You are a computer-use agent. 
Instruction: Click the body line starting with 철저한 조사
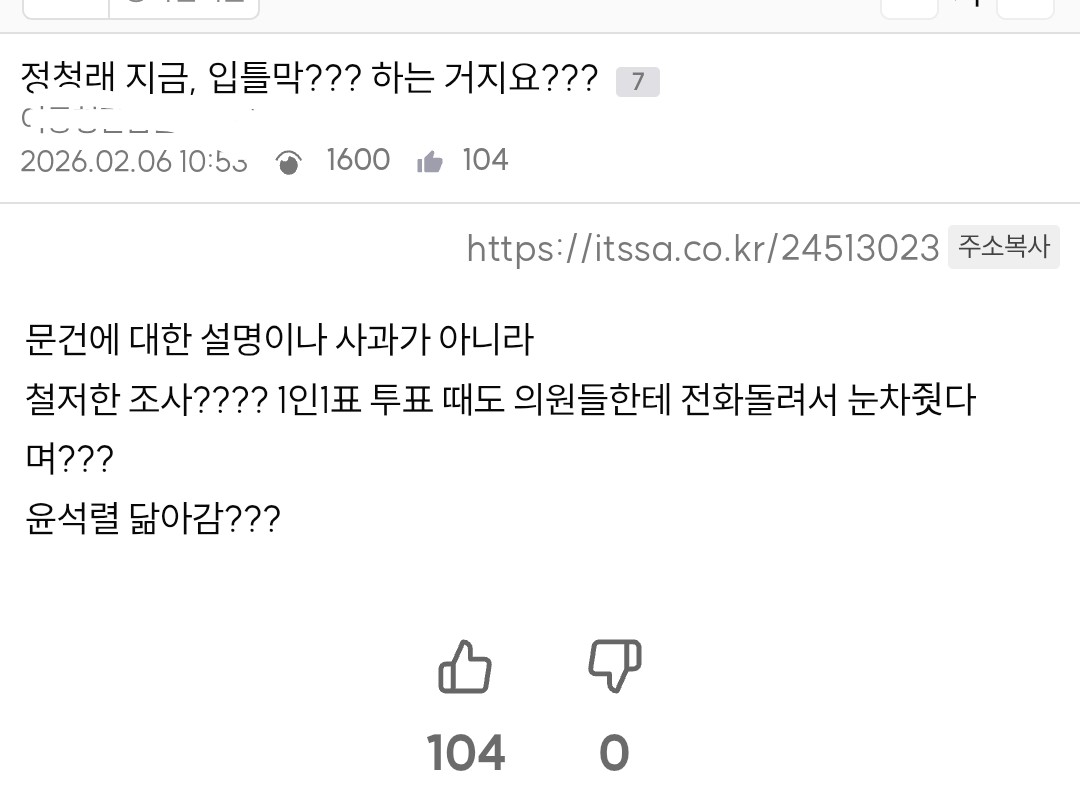[500, 401]
